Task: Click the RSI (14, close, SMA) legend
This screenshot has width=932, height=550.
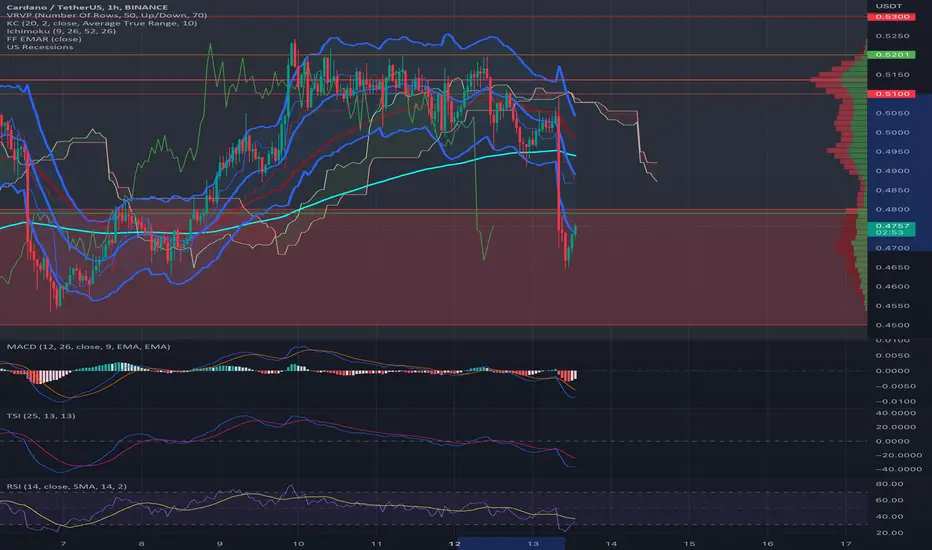Action: (x=67, y=486)
